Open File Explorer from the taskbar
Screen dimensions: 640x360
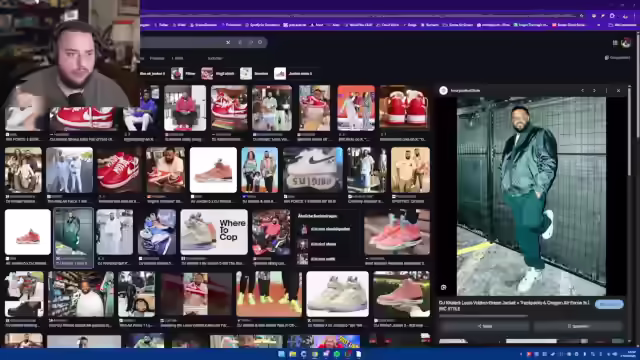pos(293,354)
